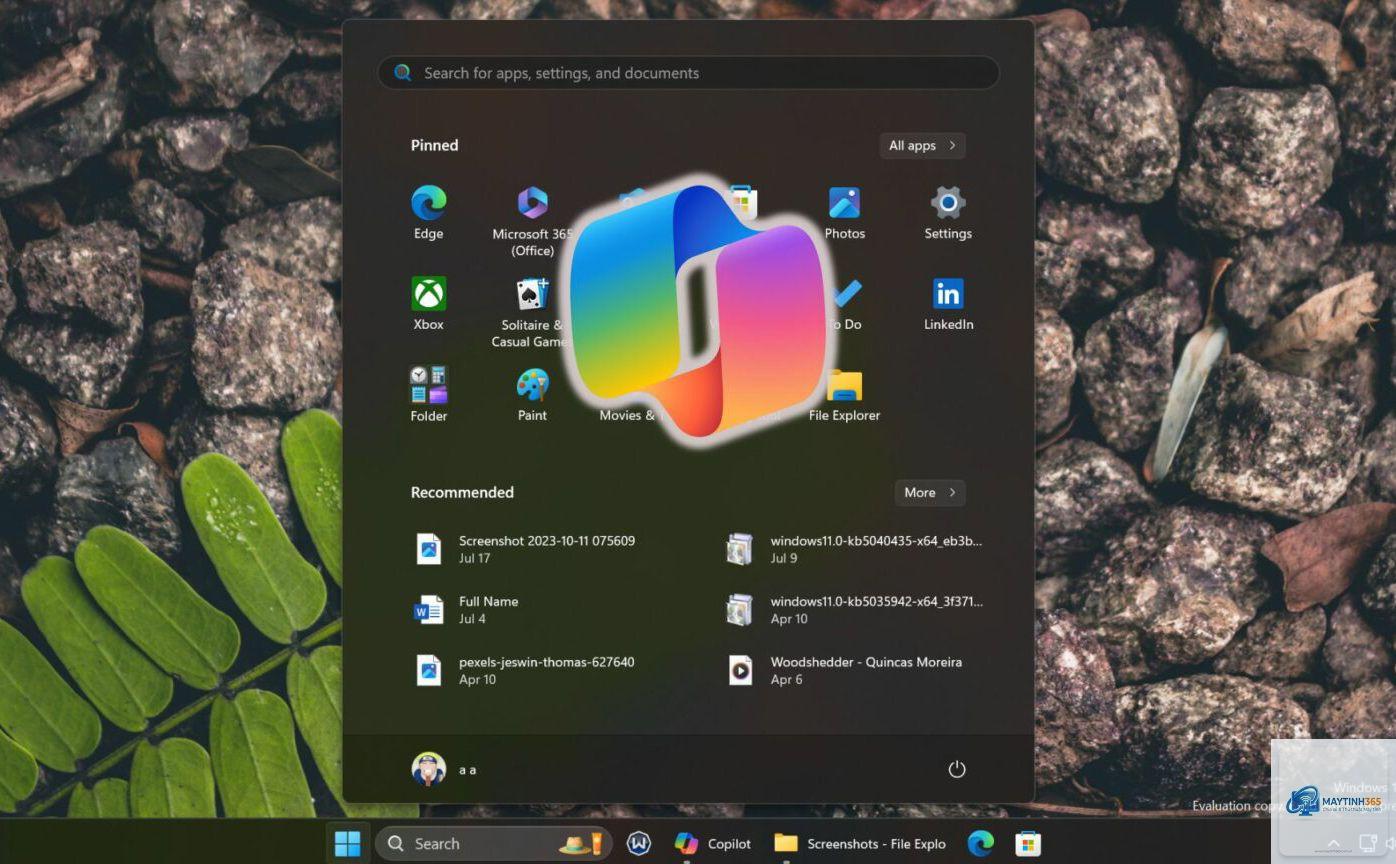Click the taskbar Search box

pos(494,844)
